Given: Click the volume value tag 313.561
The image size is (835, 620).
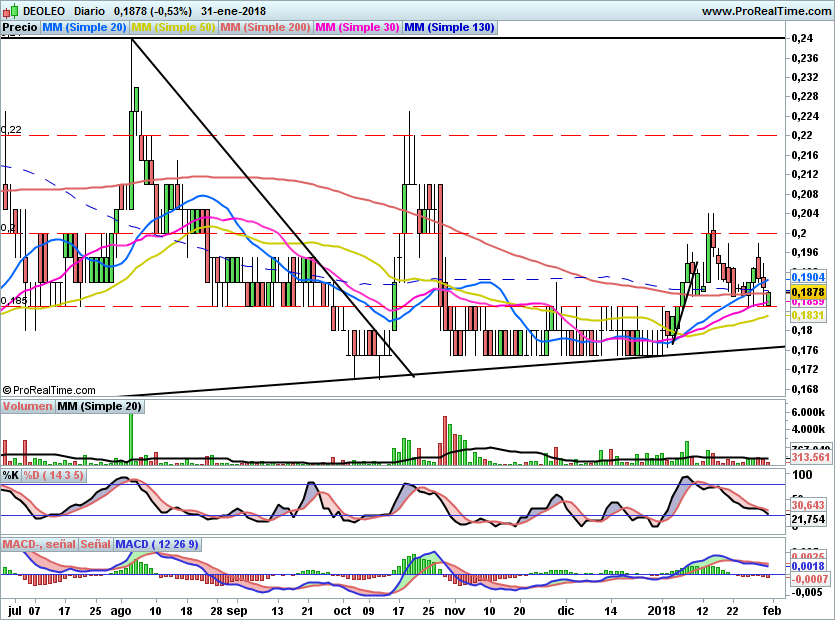Looking at the screenshot, I should [x=806, y=458].
